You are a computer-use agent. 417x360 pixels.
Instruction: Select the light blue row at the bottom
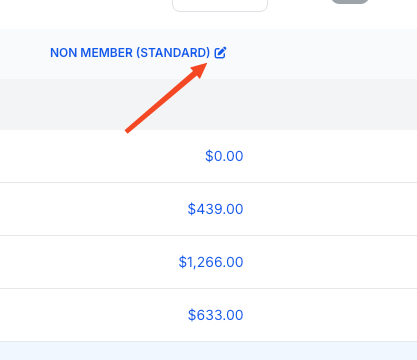[x=208, y=351]
